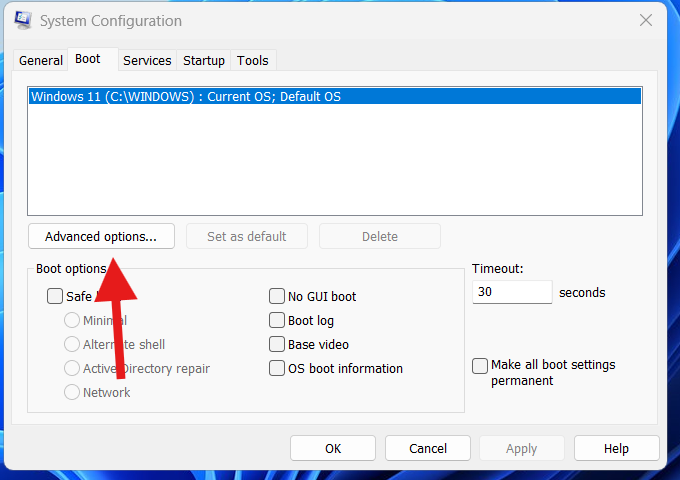This screenshot has width=680, height=480.
Task: Select Active Directory repair option
Action: tap(72, 369)
